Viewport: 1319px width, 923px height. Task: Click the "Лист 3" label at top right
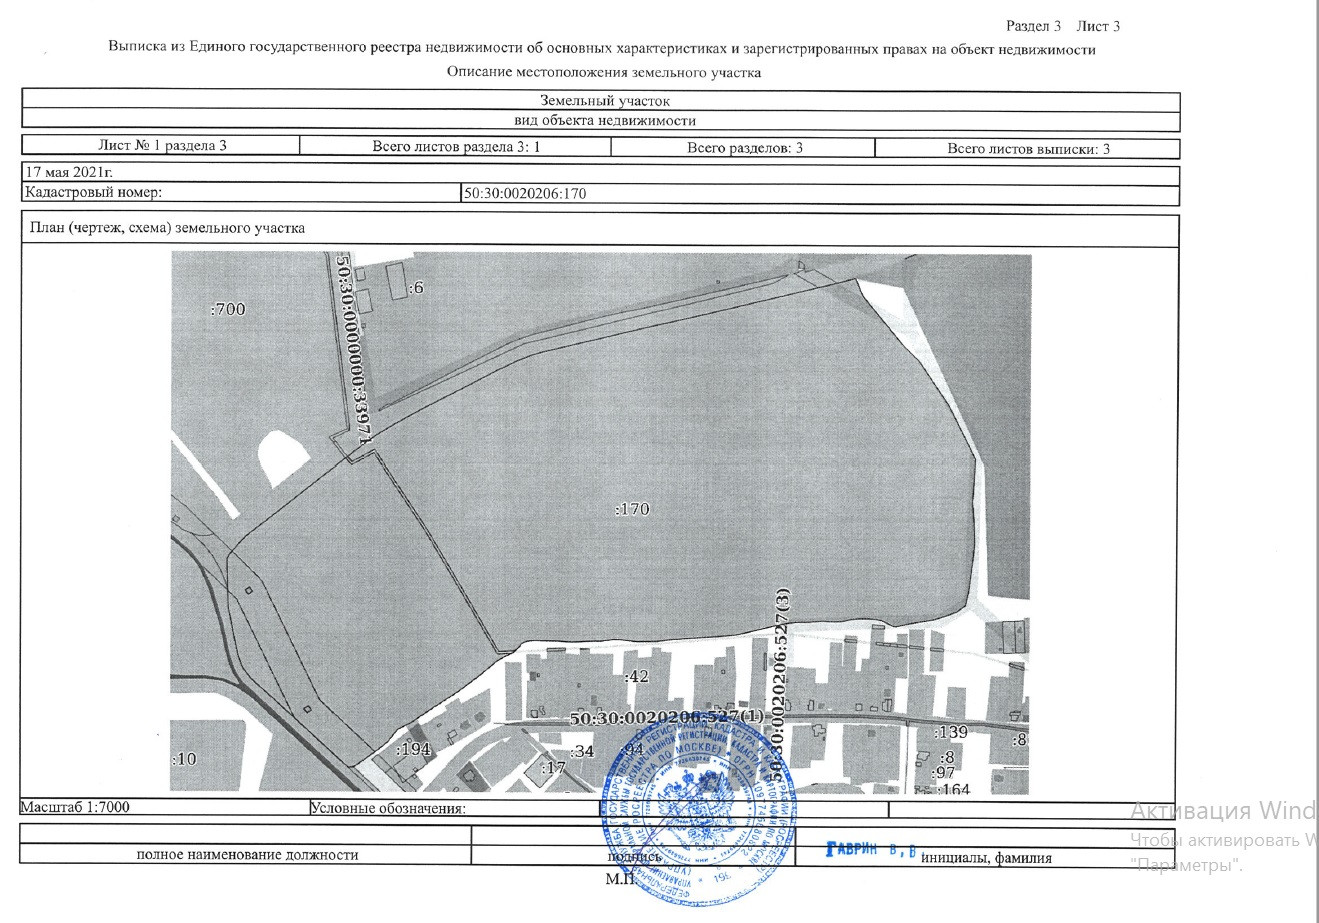1099,26
